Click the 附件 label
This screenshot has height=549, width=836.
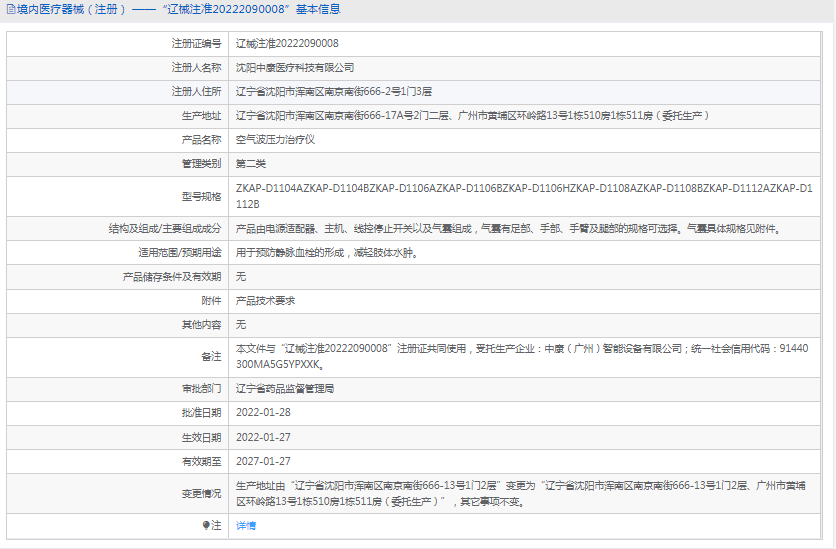point(211,301)
